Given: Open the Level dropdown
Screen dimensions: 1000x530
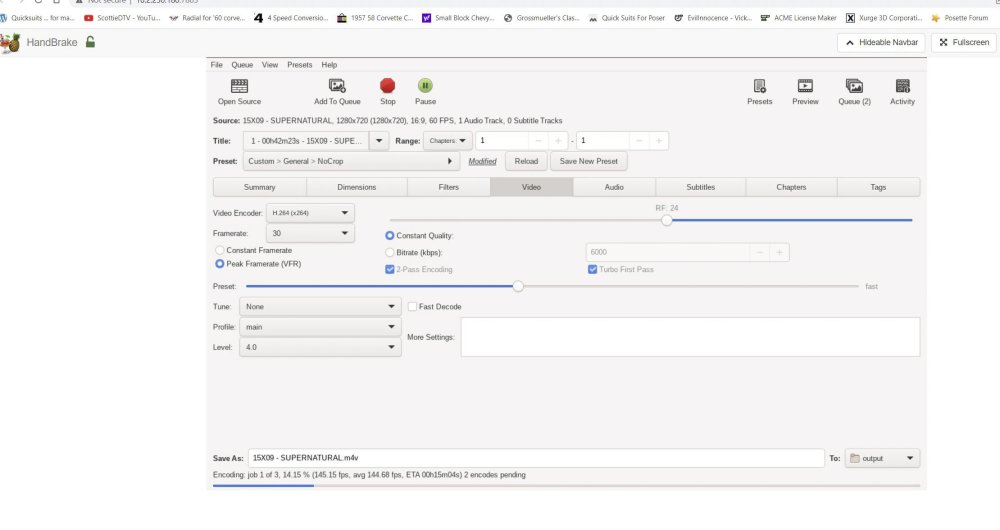Looking at the screenshot, I should click(x=320, y=348).
